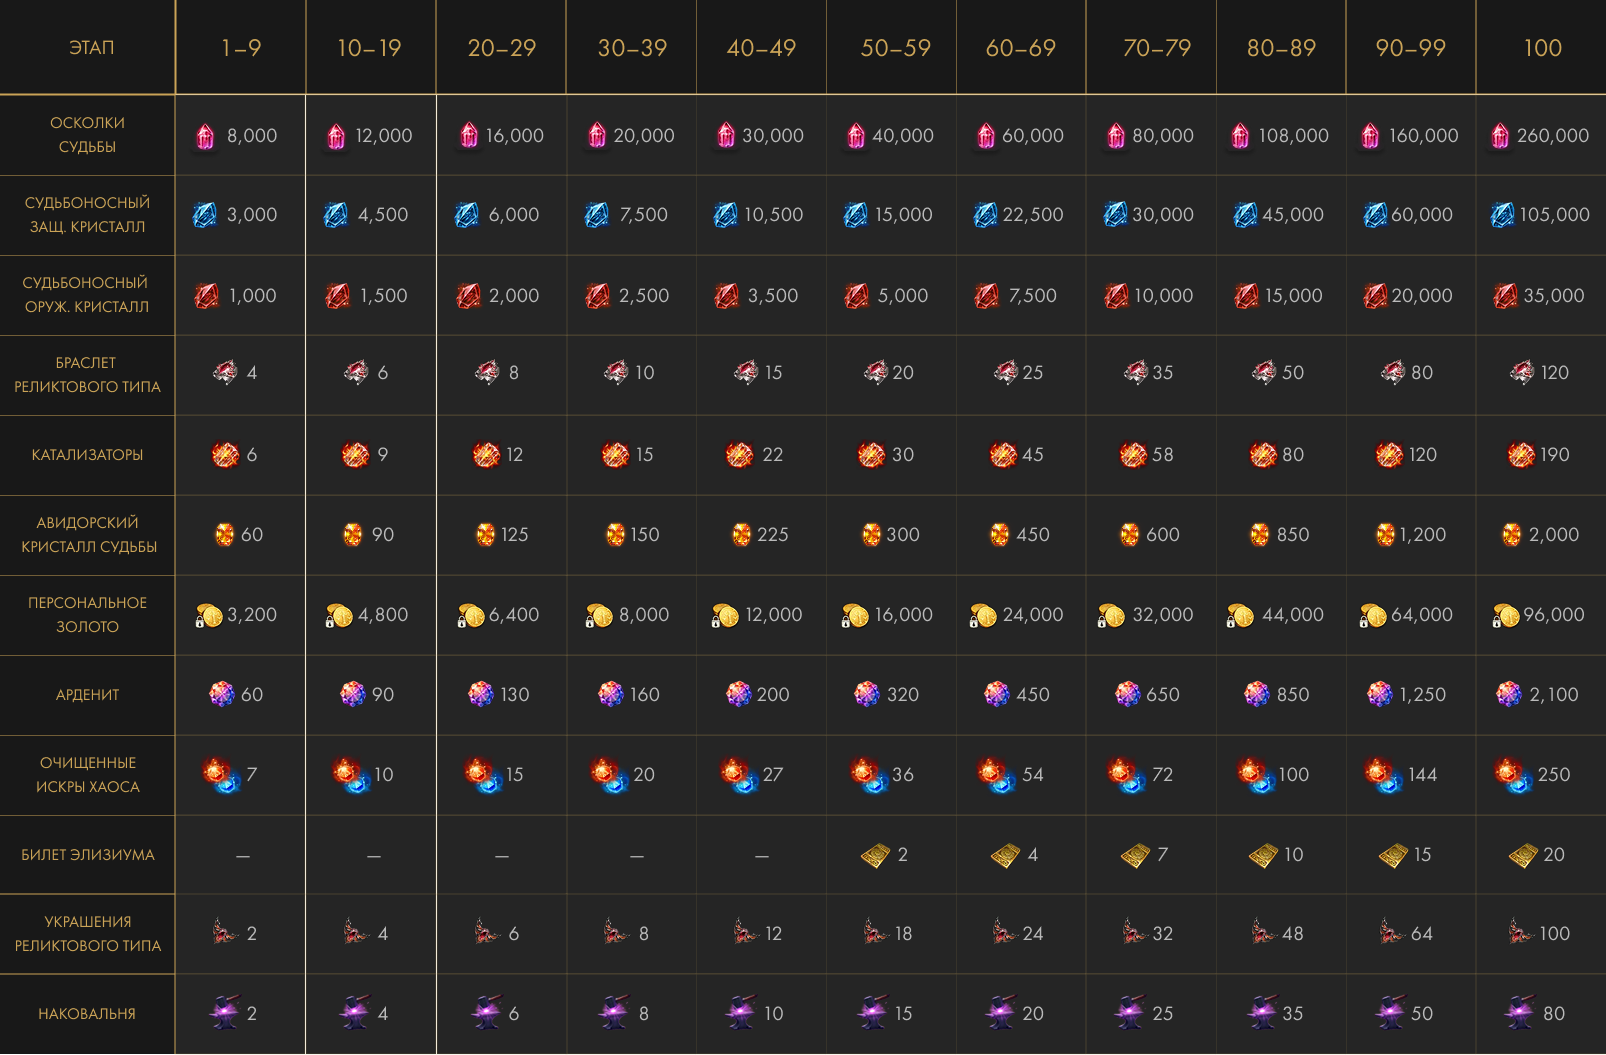The image size is (1606, 1055).
Task: Click the chaos sparks icon beside 250
Action: (x=1512, y=775)
